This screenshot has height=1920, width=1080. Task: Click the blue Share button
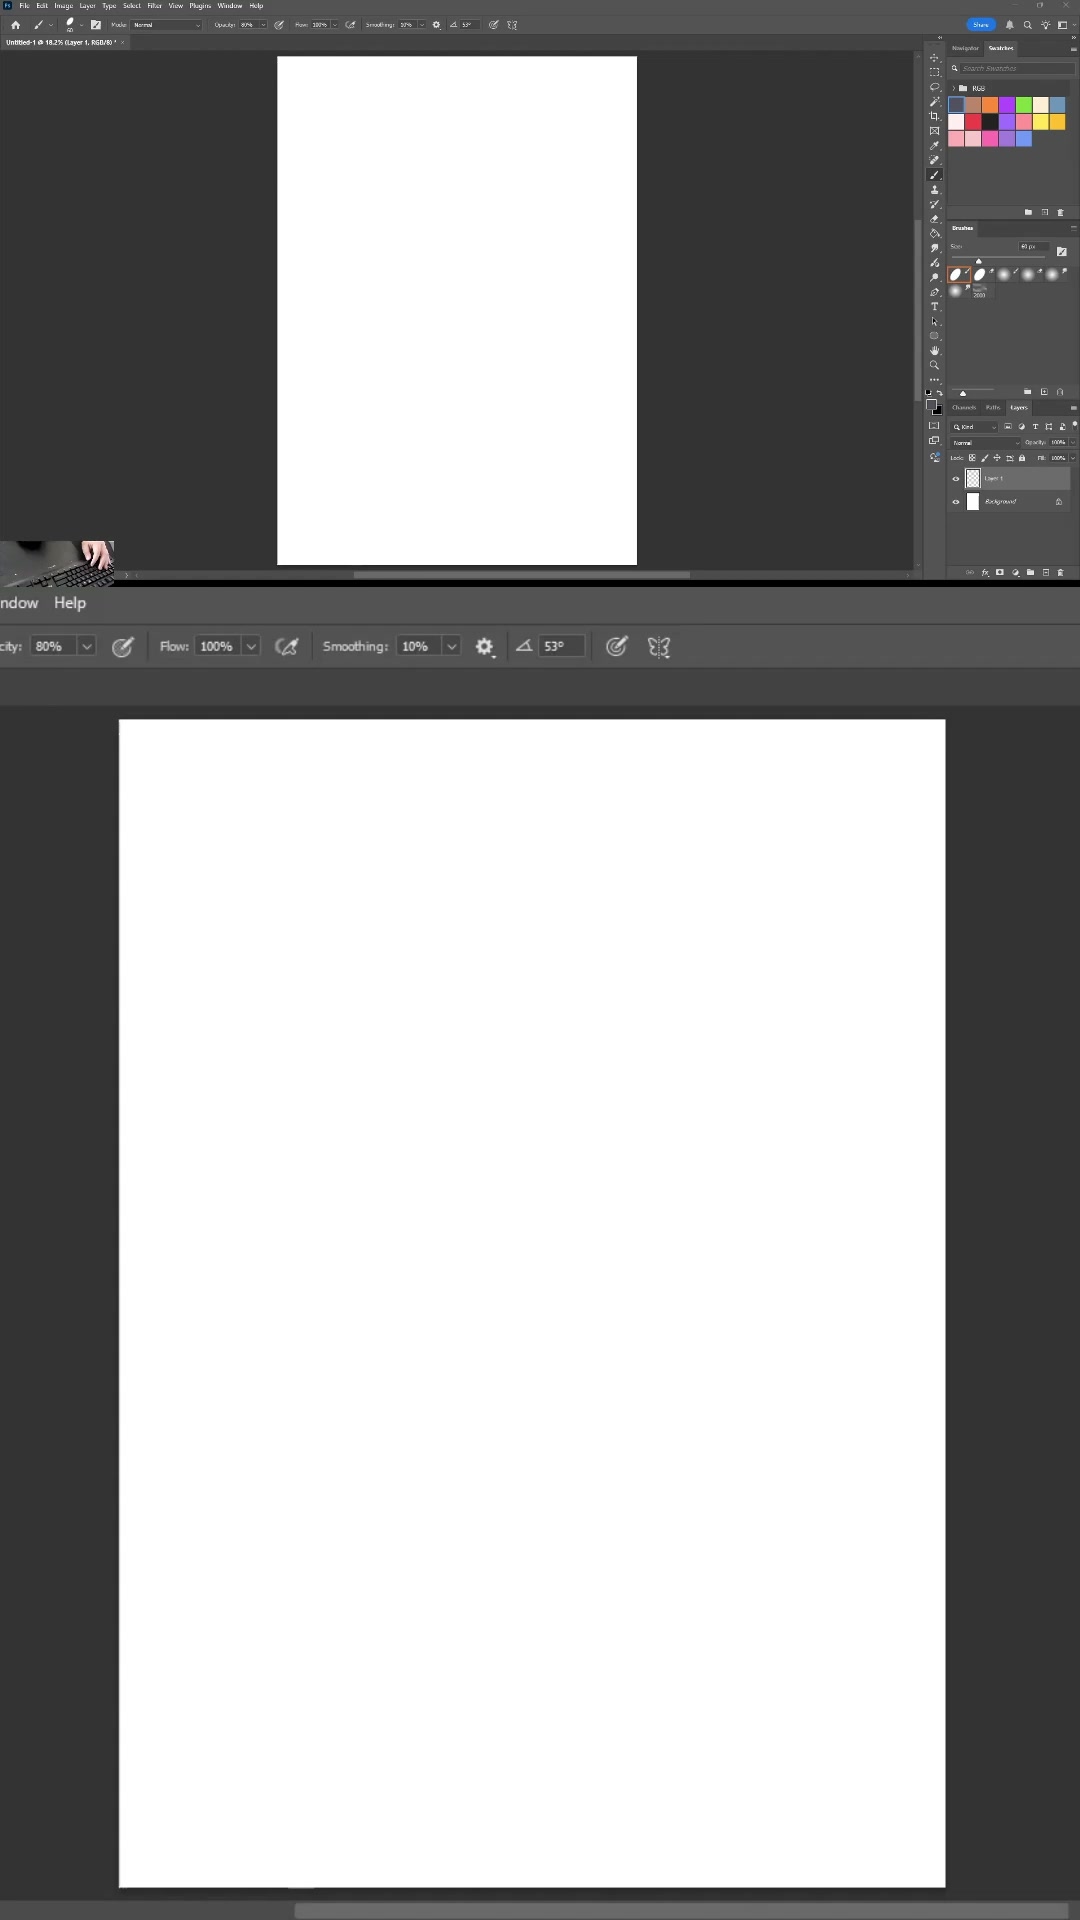click(981, 25)
